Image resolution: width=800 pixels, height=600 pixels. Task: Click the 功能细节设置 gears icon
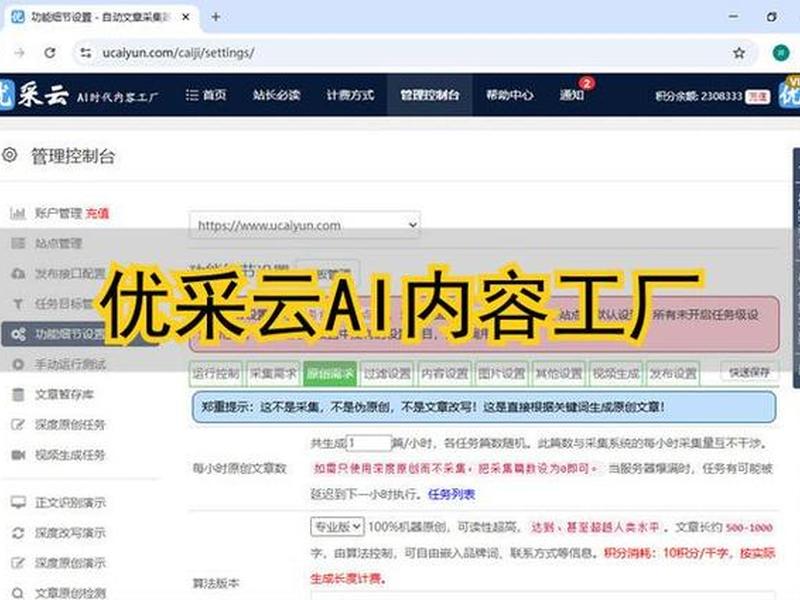point(18,335)
